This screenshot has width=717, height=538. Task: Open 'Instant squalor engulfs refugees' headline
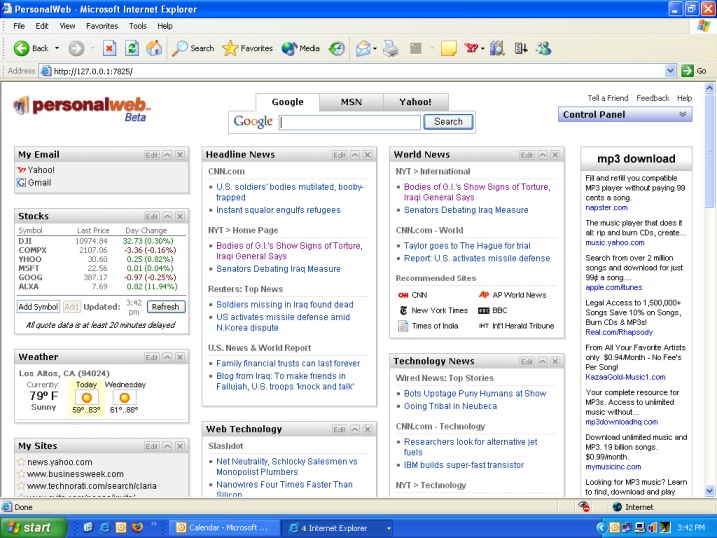278,210
